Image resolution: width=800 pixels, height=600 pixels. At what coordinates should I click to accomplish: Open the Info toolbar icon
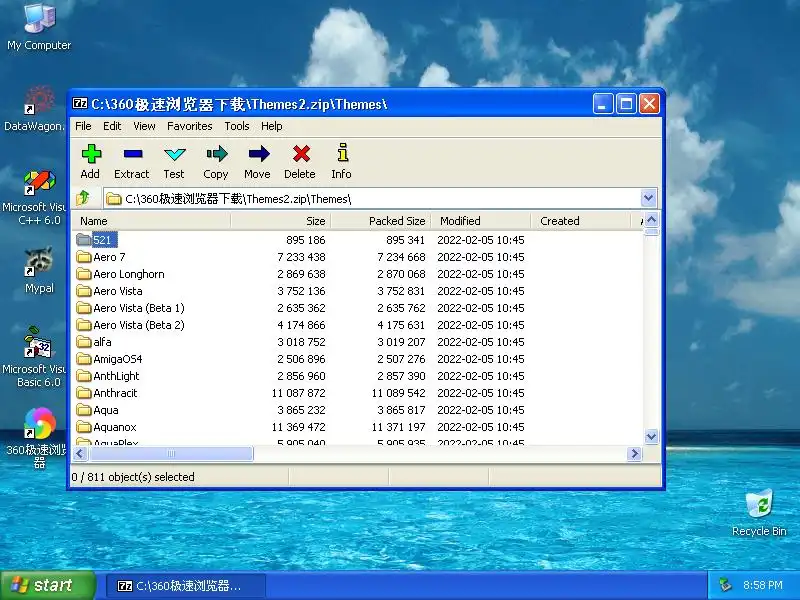pyautogui.click(x=343, y=153)
